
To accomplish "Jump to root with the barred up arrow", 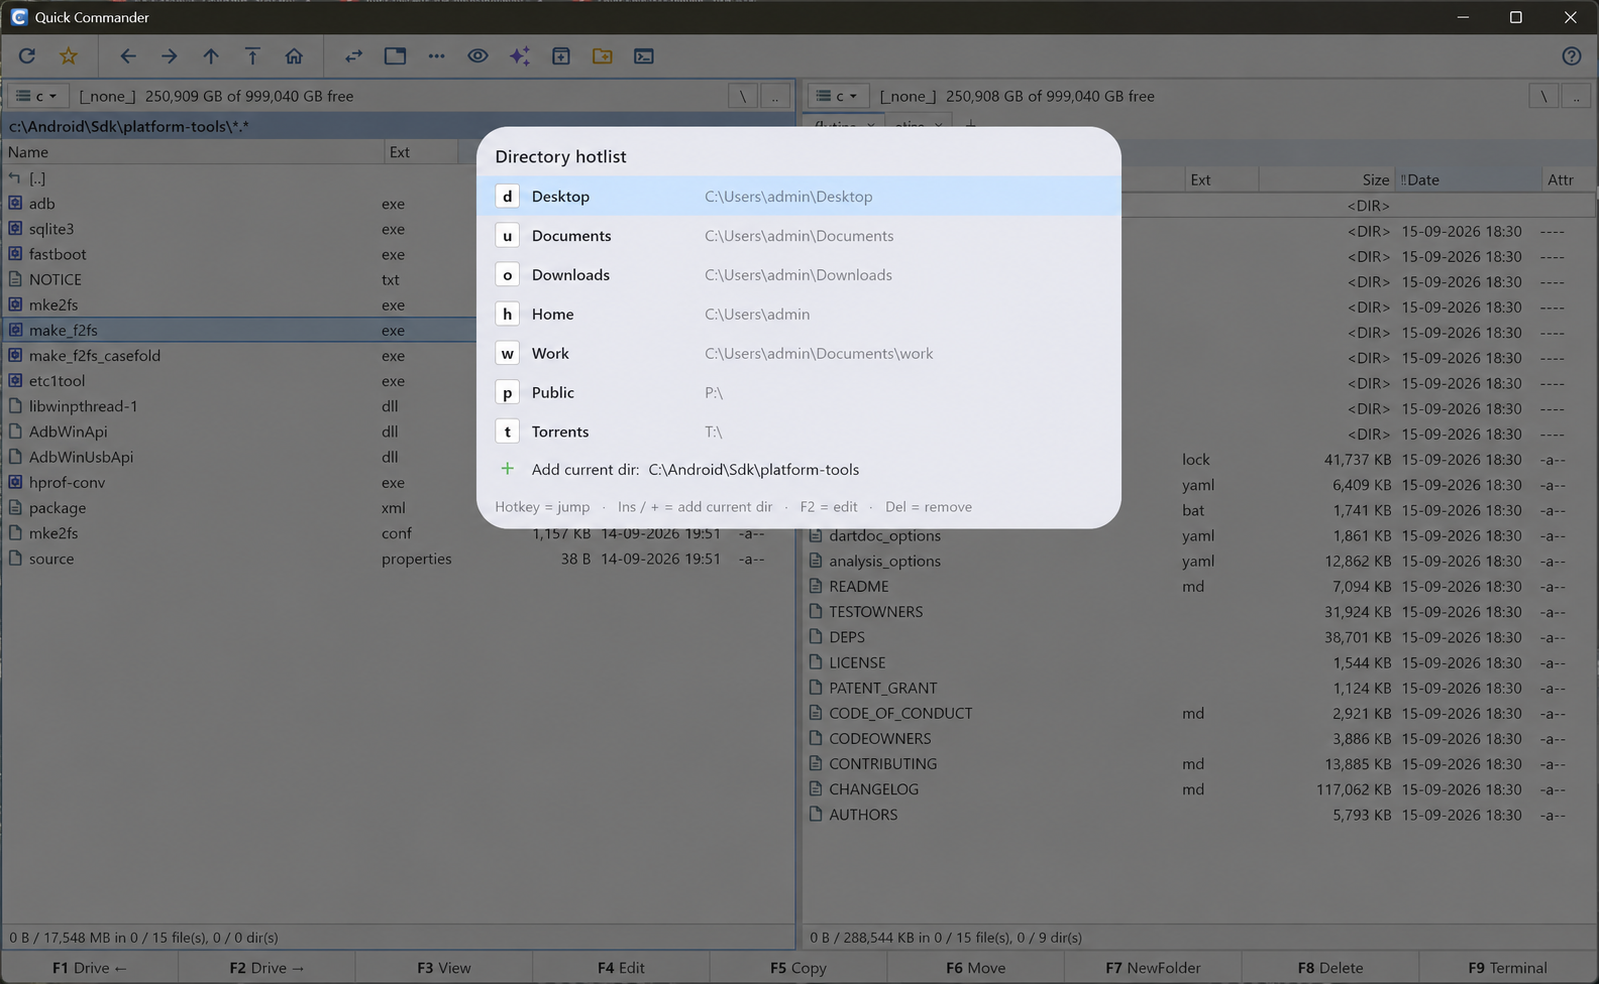I will click(252, 56).
